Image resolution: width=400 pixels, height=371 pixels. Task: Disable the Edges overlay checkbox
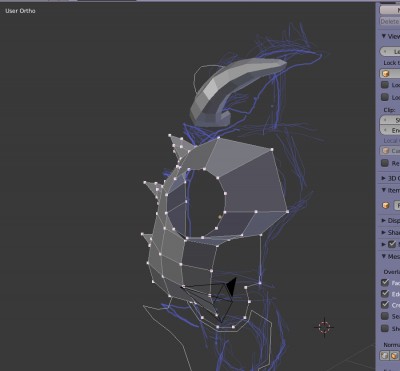(x=385, y=293)
